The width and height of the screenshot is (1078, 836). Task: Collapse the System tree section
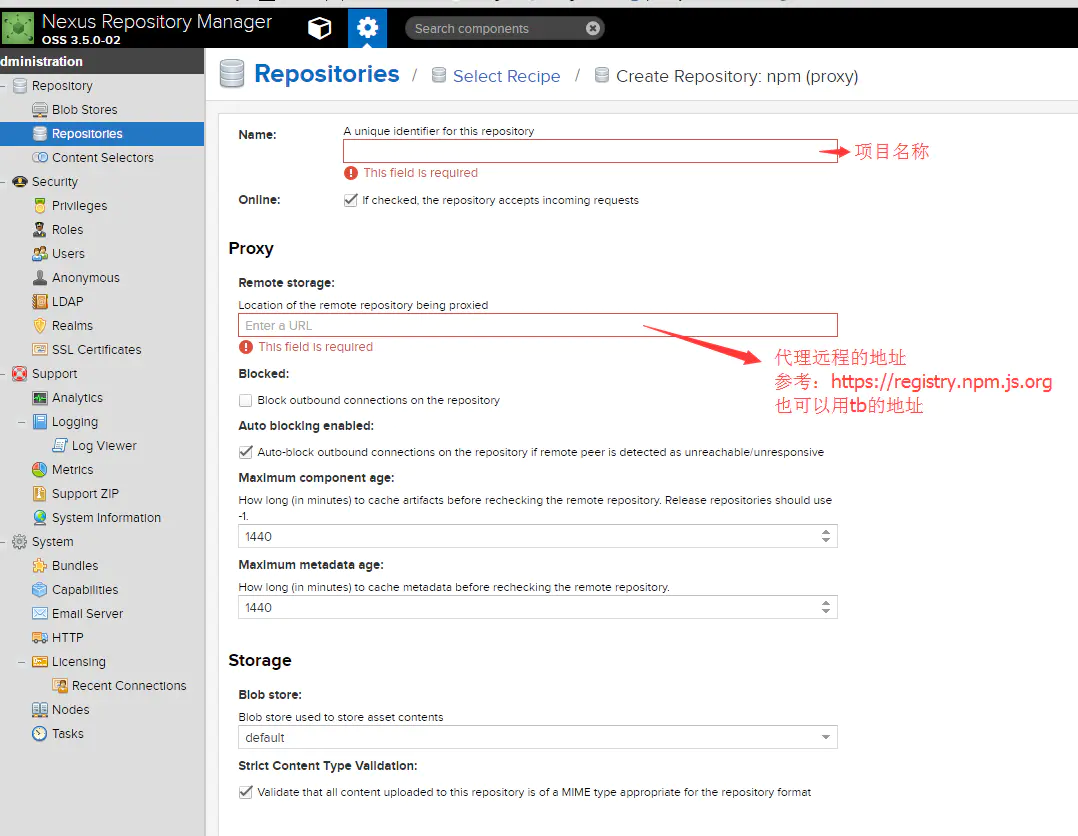[x=3, y=542]
